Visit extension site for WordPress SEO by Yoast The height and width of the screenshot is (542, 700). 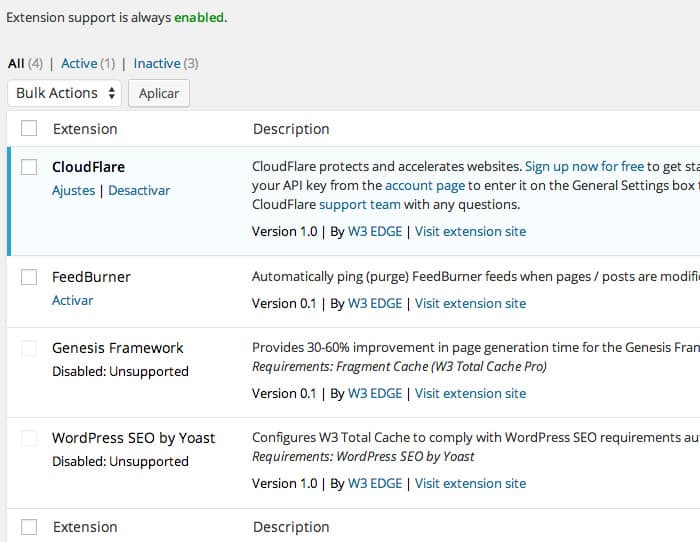point(471,484)
